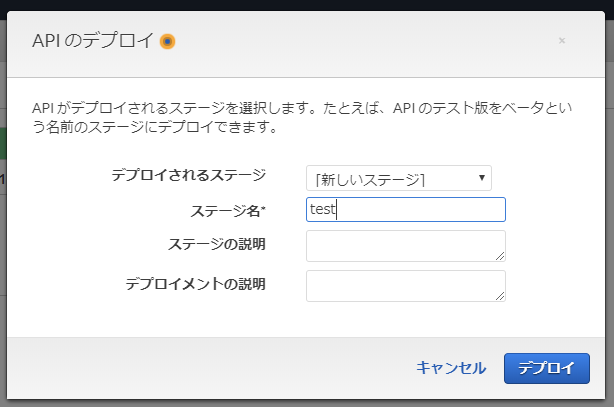
Task: Click the デプロイされるステージ label
Action: coord(189,175)
